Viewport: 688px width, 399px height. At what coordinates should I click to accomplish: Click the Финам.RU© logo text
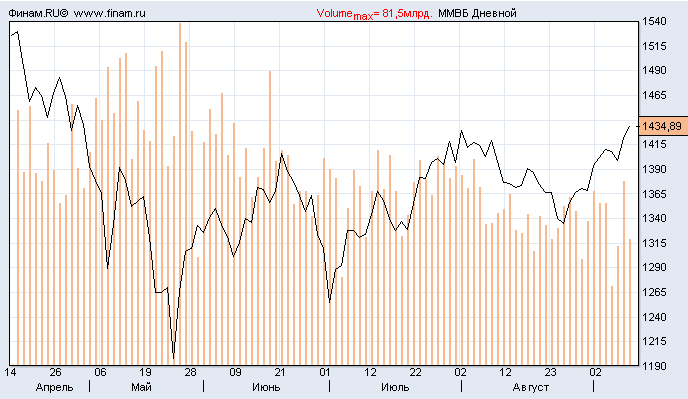pyautogui.click(x=38, y=14)
